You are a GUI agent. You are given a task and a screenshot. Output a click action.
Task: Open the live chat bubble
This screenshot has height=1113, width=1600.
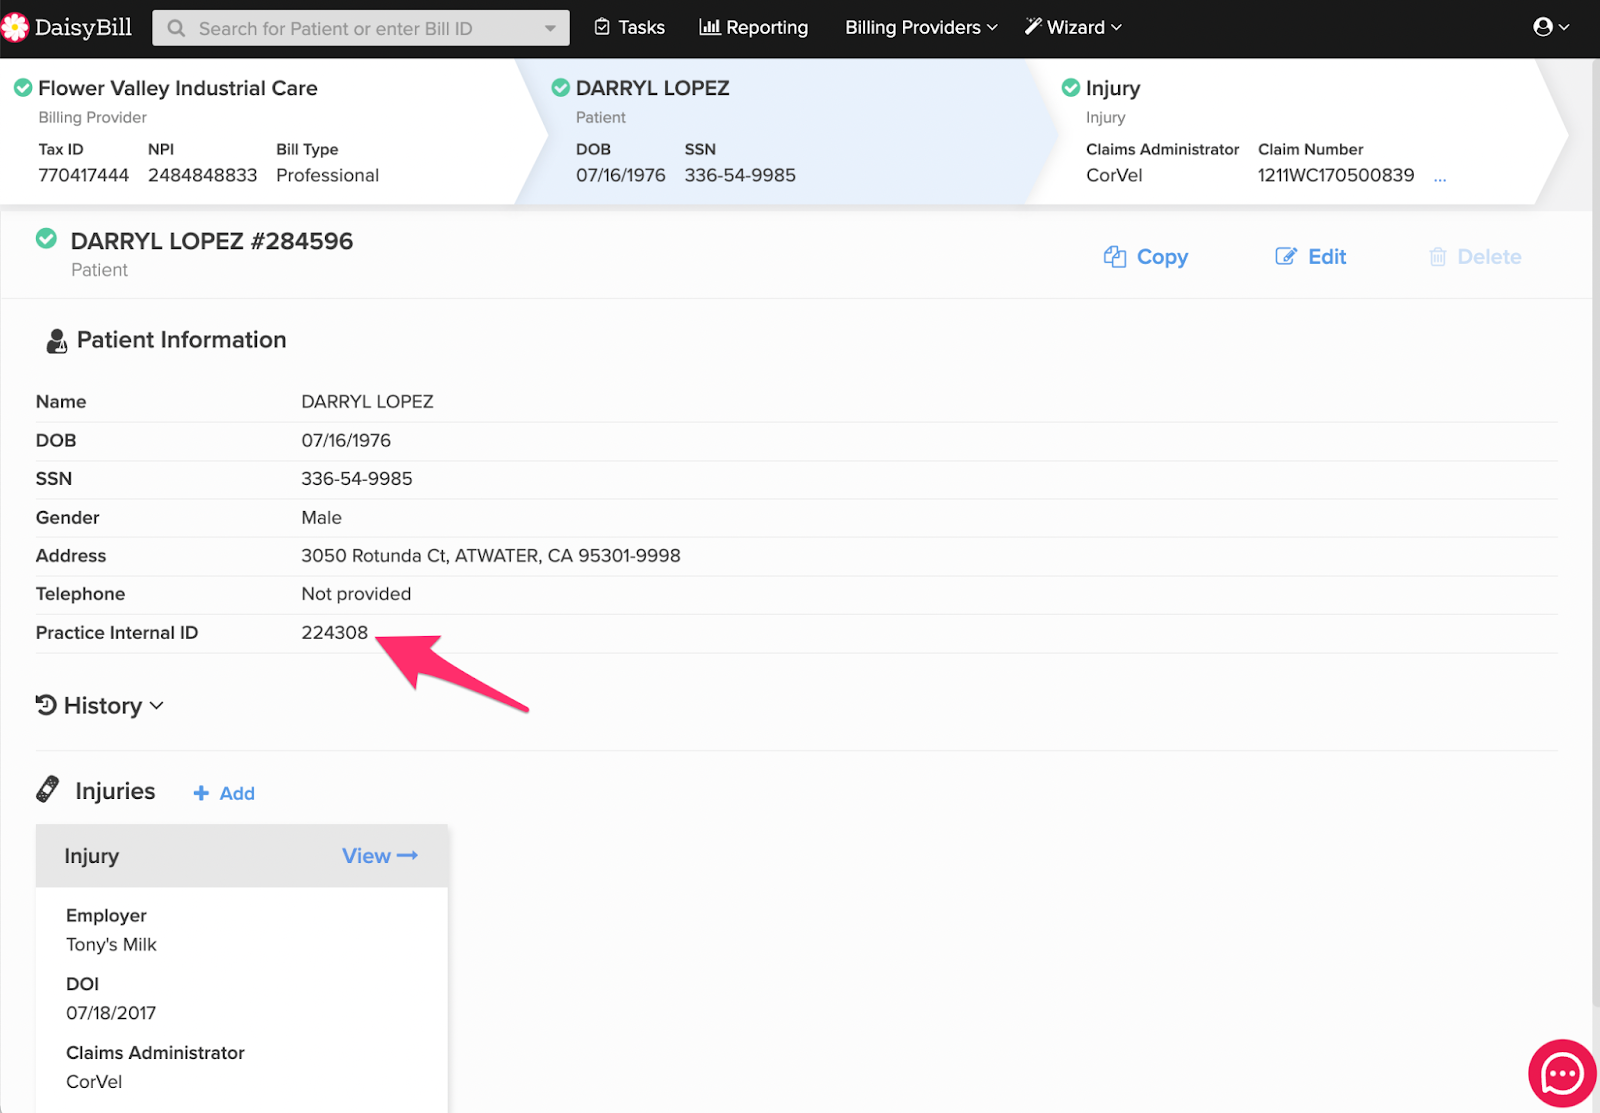coord(1562,1074)
